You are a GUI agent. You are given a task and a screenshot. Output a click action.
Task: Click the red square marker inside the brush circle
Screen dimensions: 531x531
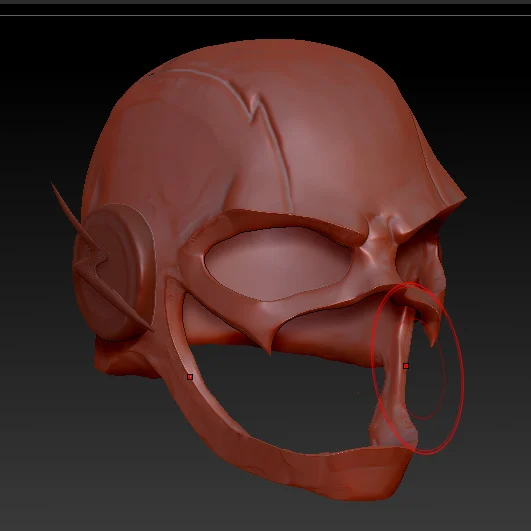click(x=406, y=366)
